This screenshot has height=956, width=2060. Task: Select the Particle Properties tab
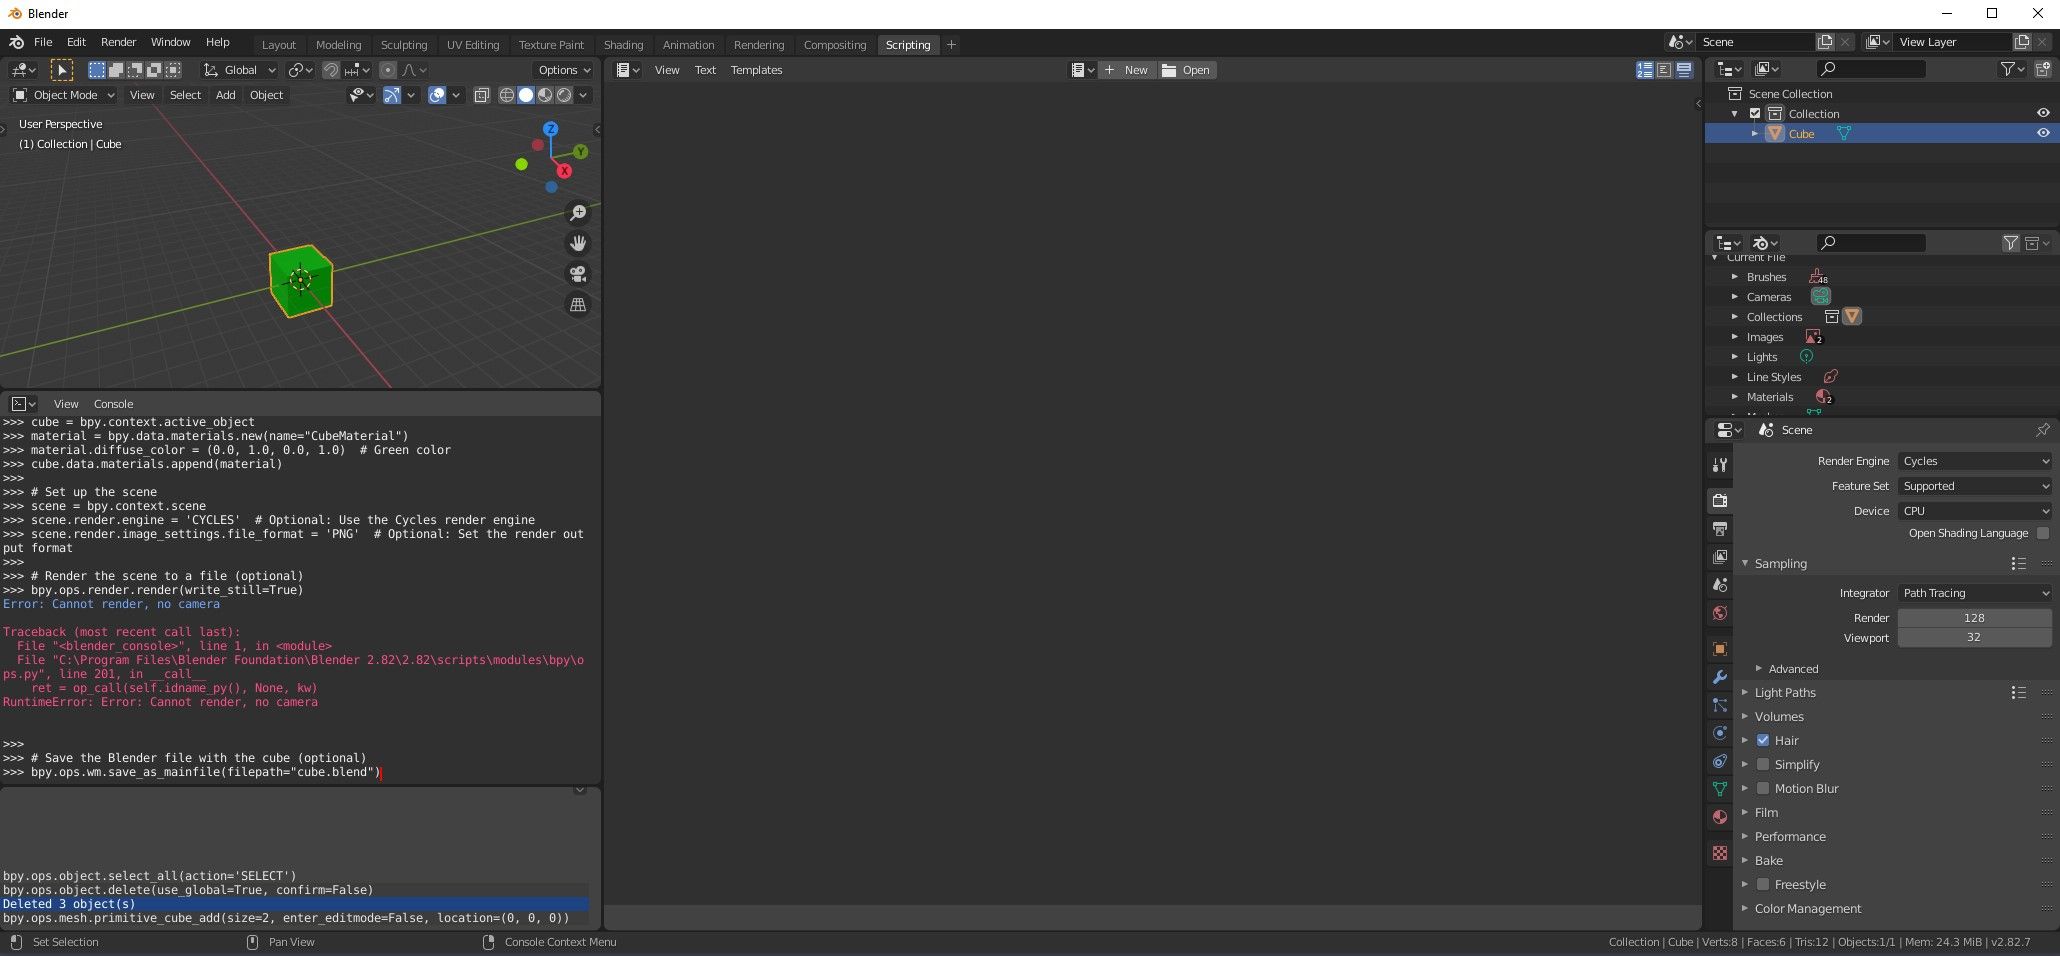[1719, 706]
